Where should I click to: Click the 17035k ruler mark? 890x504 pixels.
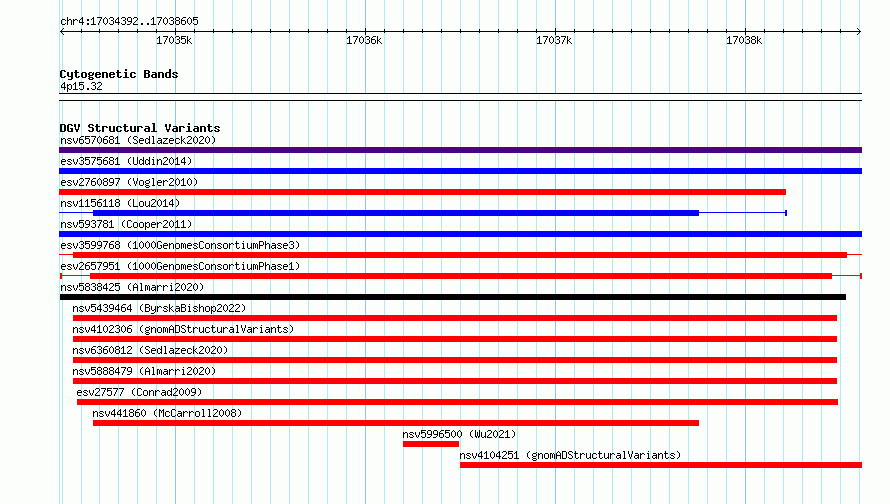click(x=174, y=40)
